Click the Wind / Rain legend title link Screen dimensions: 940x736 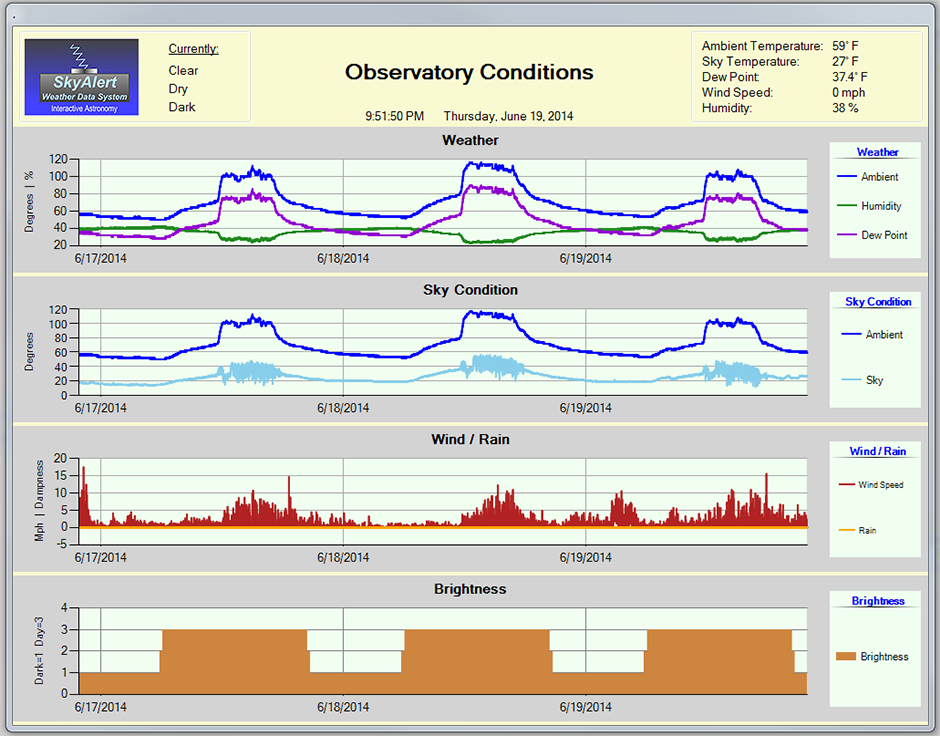click(x=877, y=452)
